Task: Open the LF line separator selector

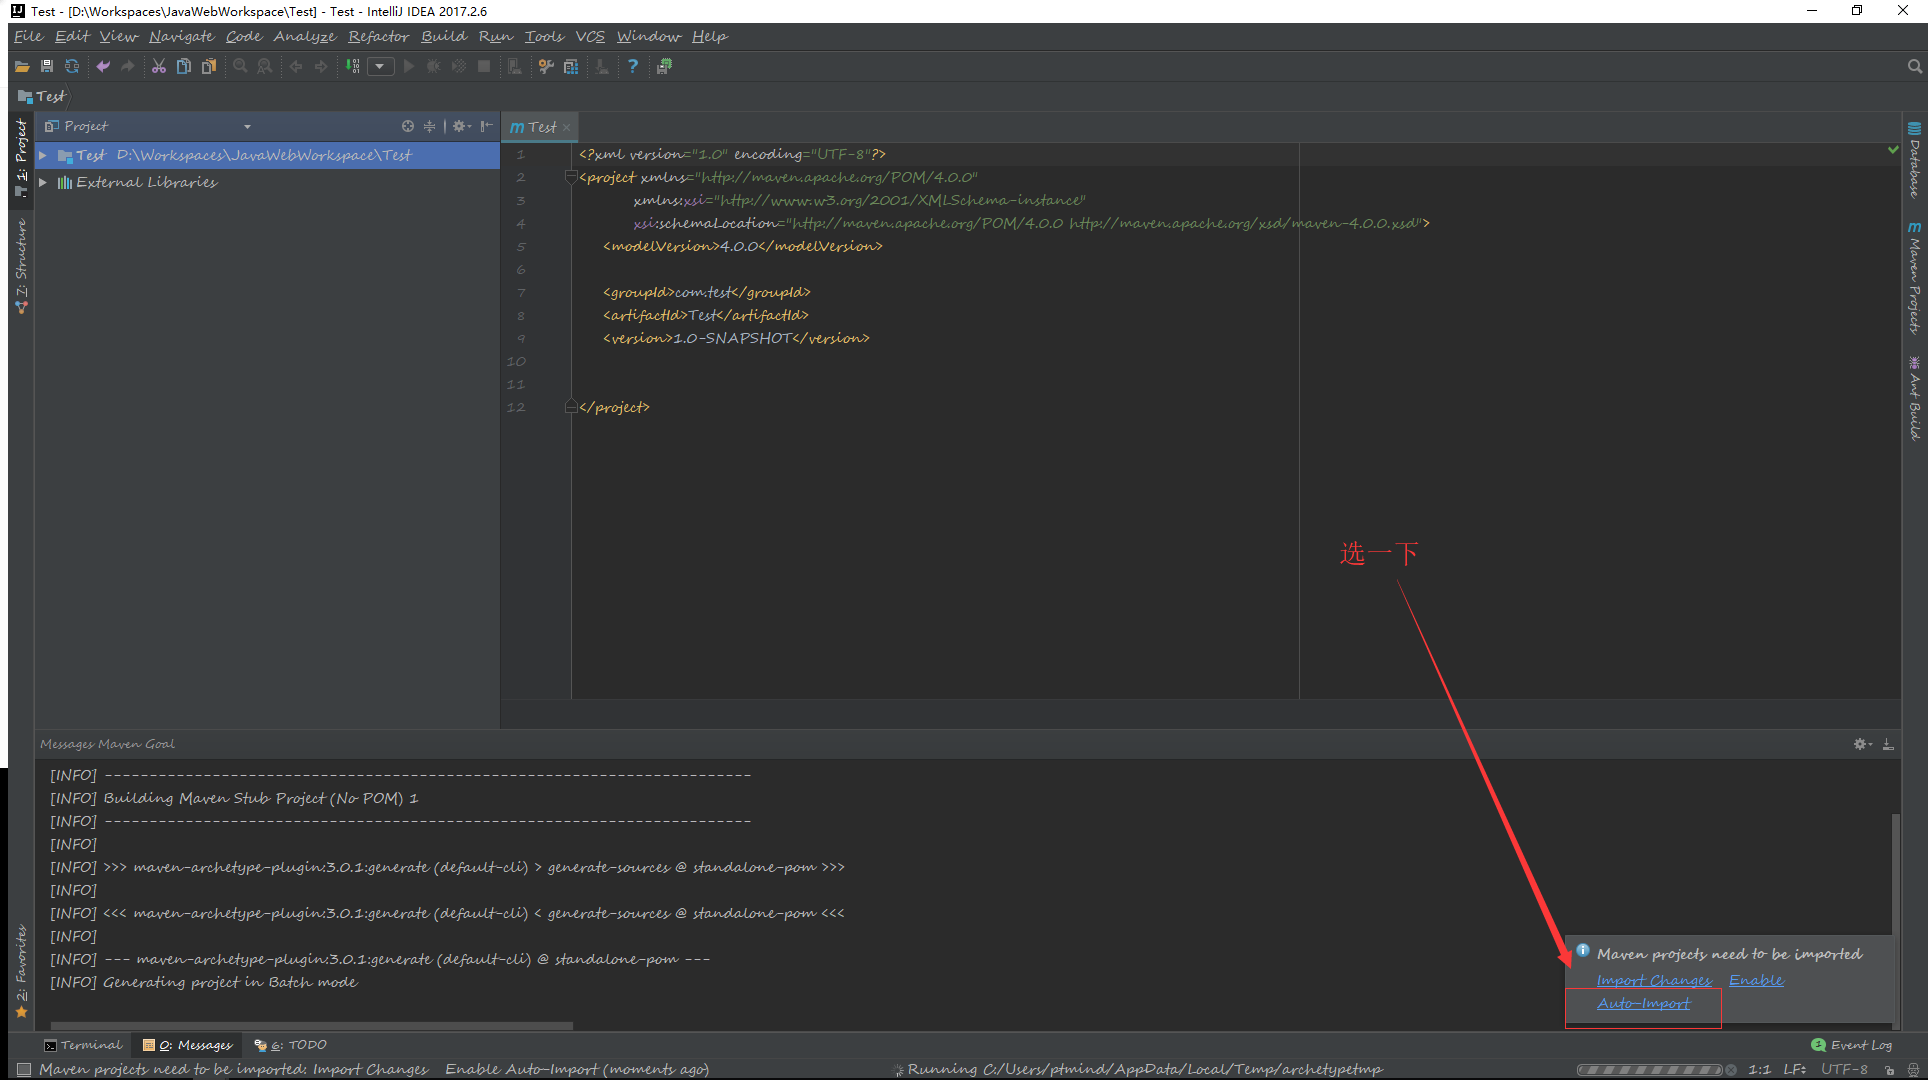Action: click(1794, 1069)
